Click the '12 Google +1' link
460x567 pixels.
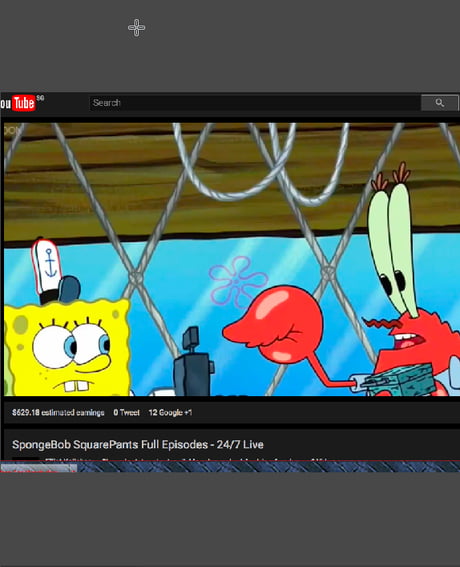[x=170, y=413]
